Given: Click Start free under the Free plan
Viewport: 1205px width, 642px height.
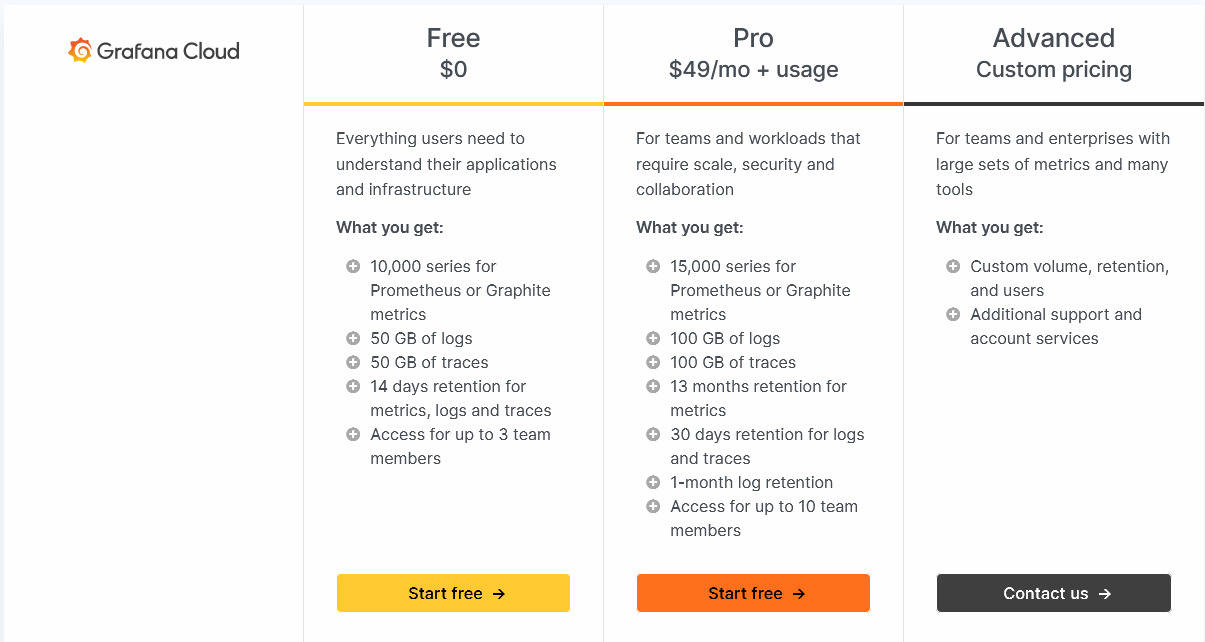Looking at the screenshot, I should (x=453, y=593).
